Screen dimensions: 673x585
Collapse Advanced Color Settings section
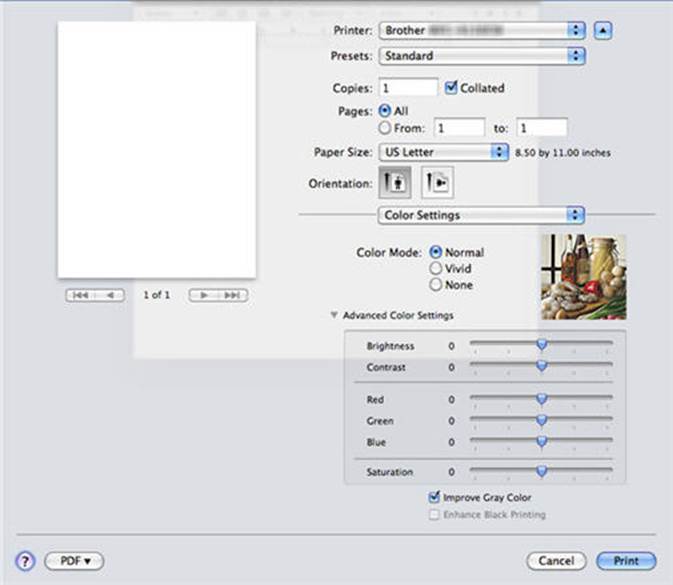[x=333, y=316]
